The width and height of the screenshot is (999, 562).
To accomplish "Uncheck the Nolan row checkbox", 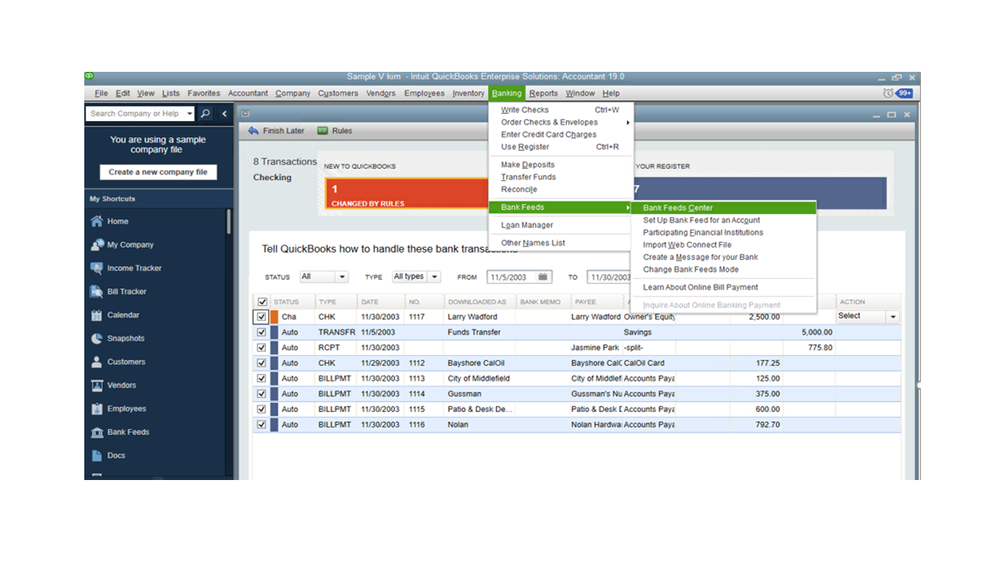I will point(261,424).
